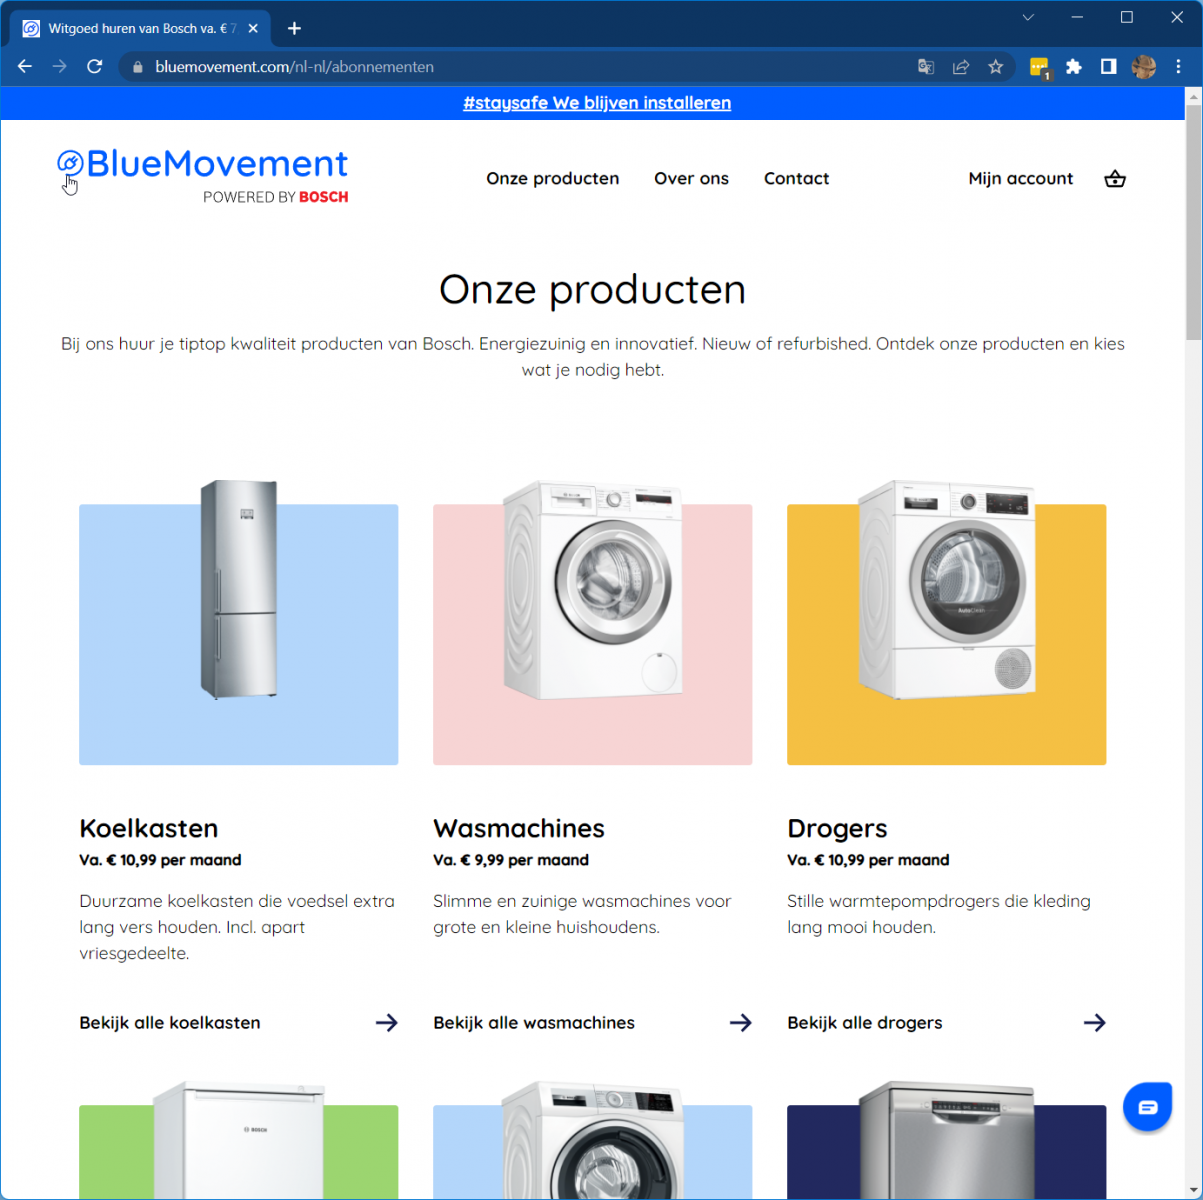1203x1200 pixels.
Task: Click the Slimme en zuinige wasmachines description
Action: [x=582, y=914]
